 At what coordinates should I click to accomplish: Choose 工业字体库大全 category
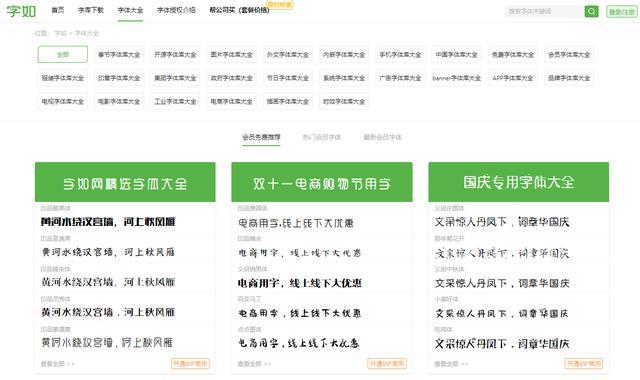pyautogui.click(x=175, y=102)
